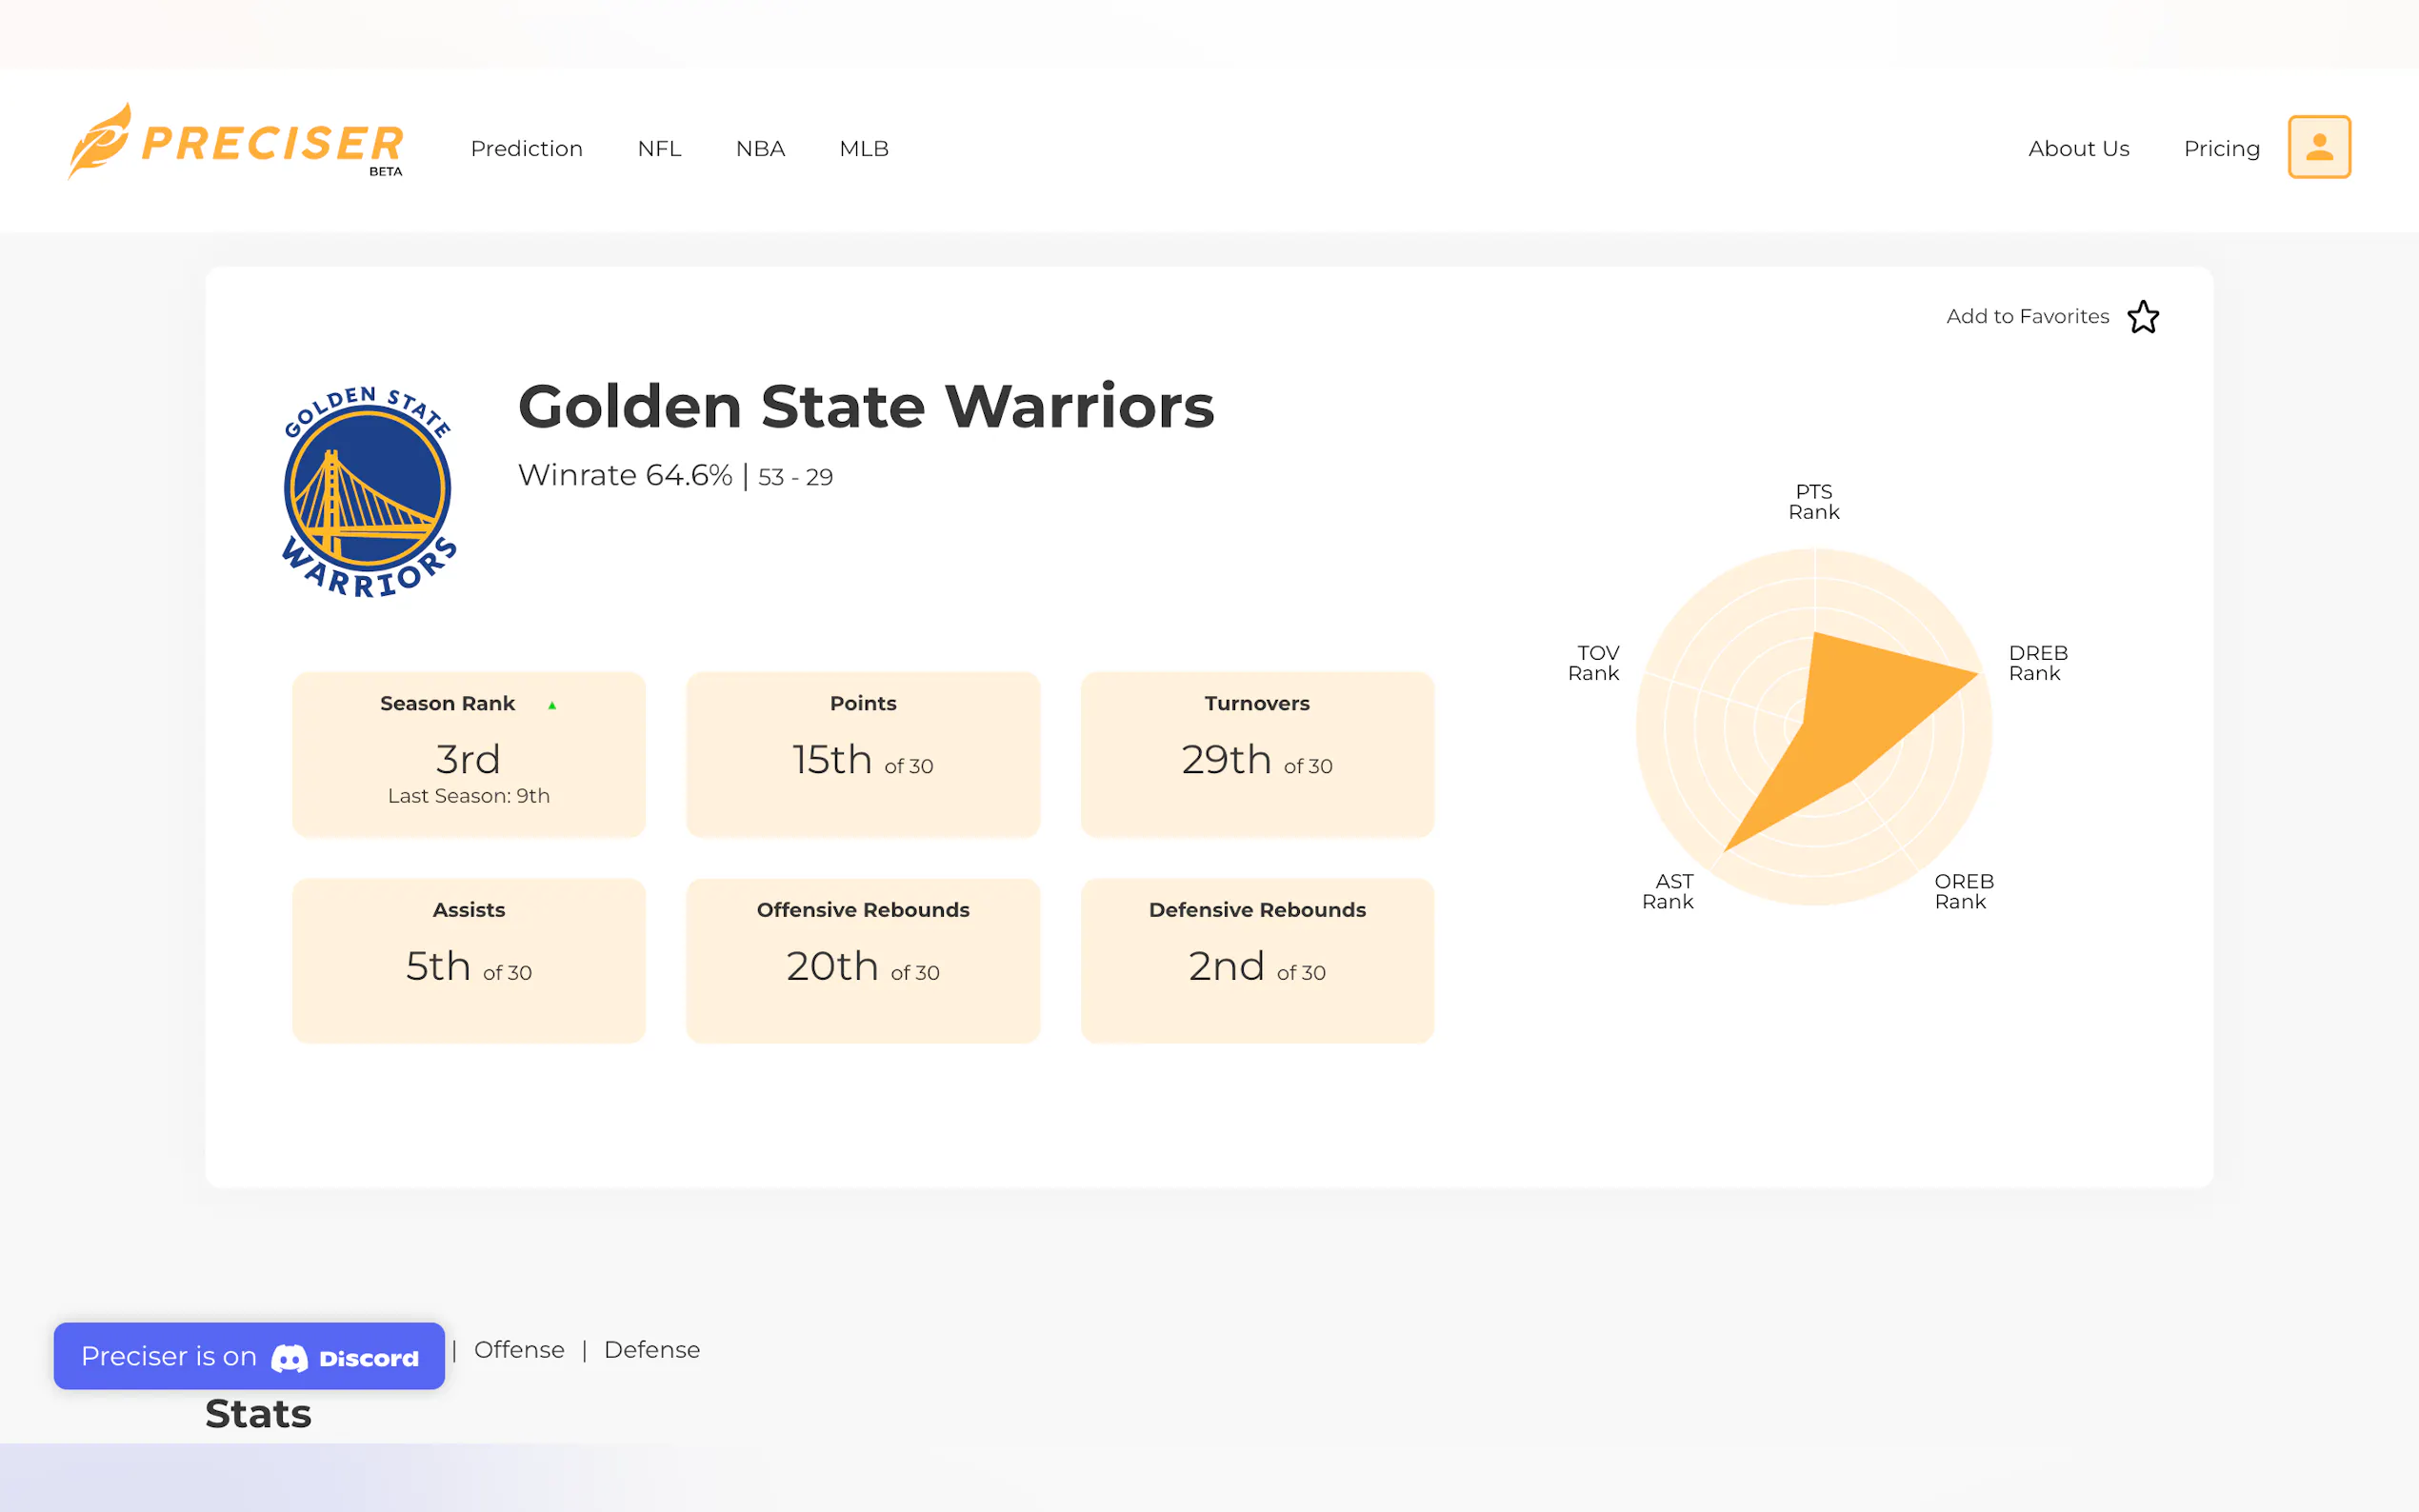The width and height of the screenshot is (2419, 1512).
Task: Select MLB in the top navigation
Action: click(x=864, y=148)
